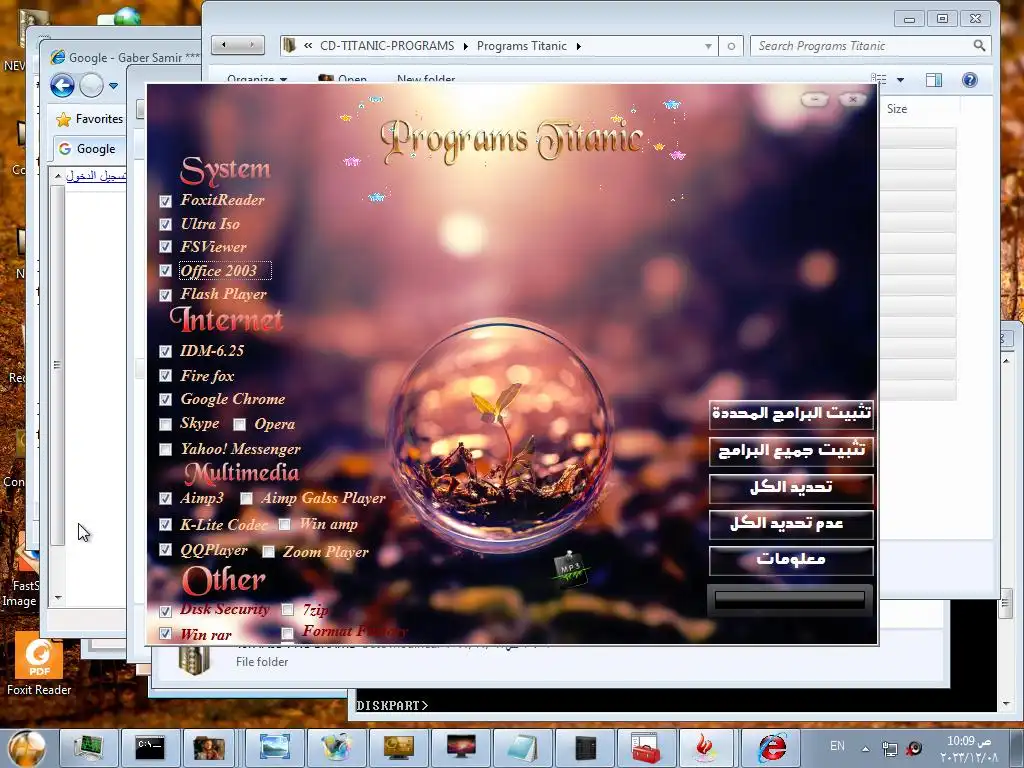Click تثبيت البرامج المحددة install selected button
This screenshot has width=1024, height=768.
coord(791,413)
